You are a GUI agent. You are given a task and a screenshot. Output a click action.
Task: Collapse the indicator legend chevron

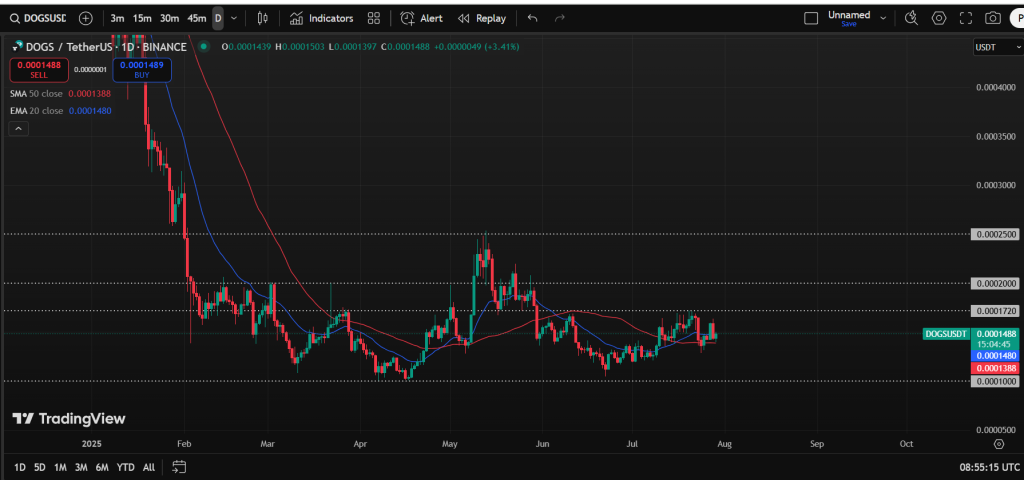[x=18, y=129]
